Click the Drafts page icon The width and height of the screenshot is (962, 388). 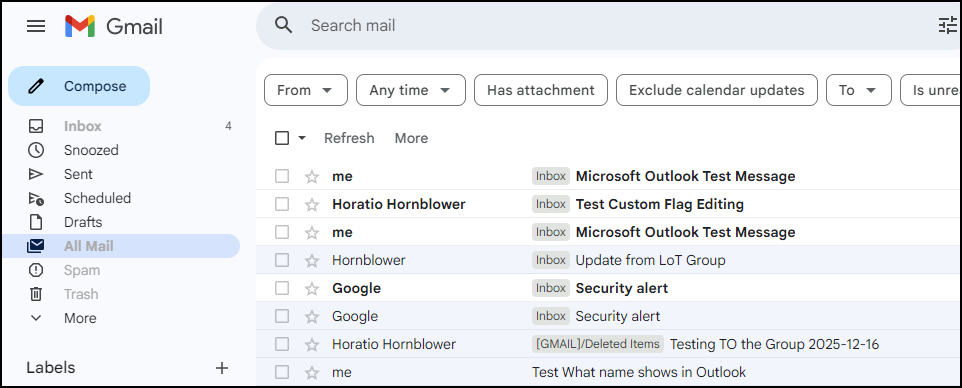tap(36, 222)
